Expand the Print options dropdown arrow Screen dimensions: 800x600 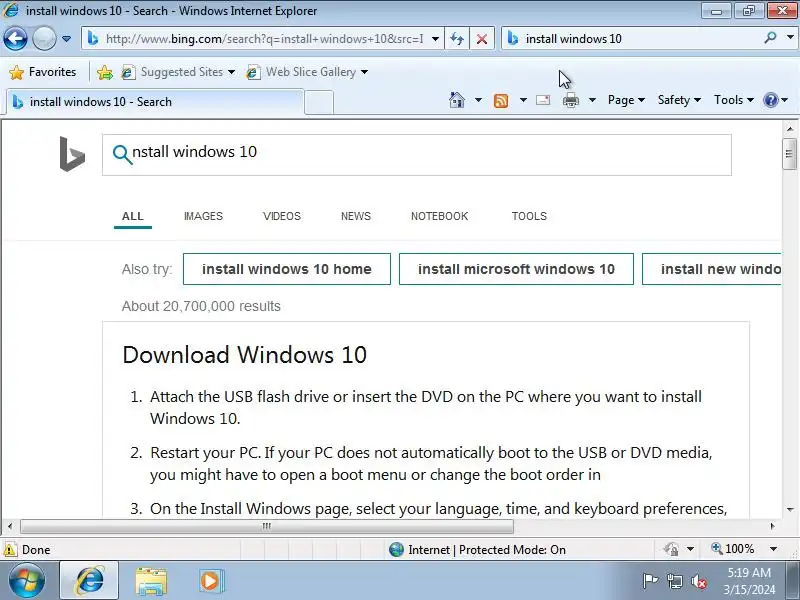click(592, 100)
